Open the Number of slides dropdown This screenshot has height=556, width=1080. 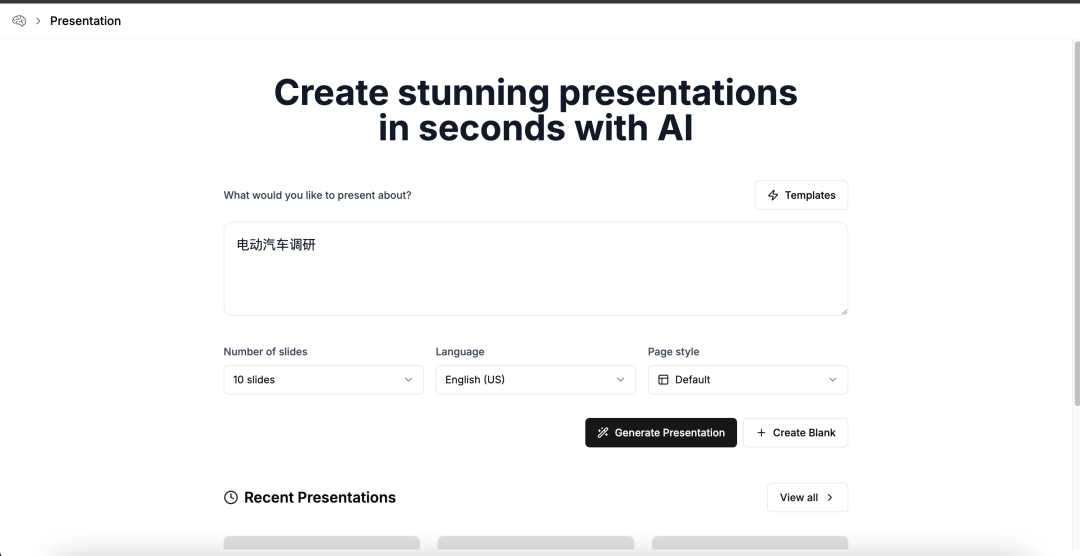(323, 380)
